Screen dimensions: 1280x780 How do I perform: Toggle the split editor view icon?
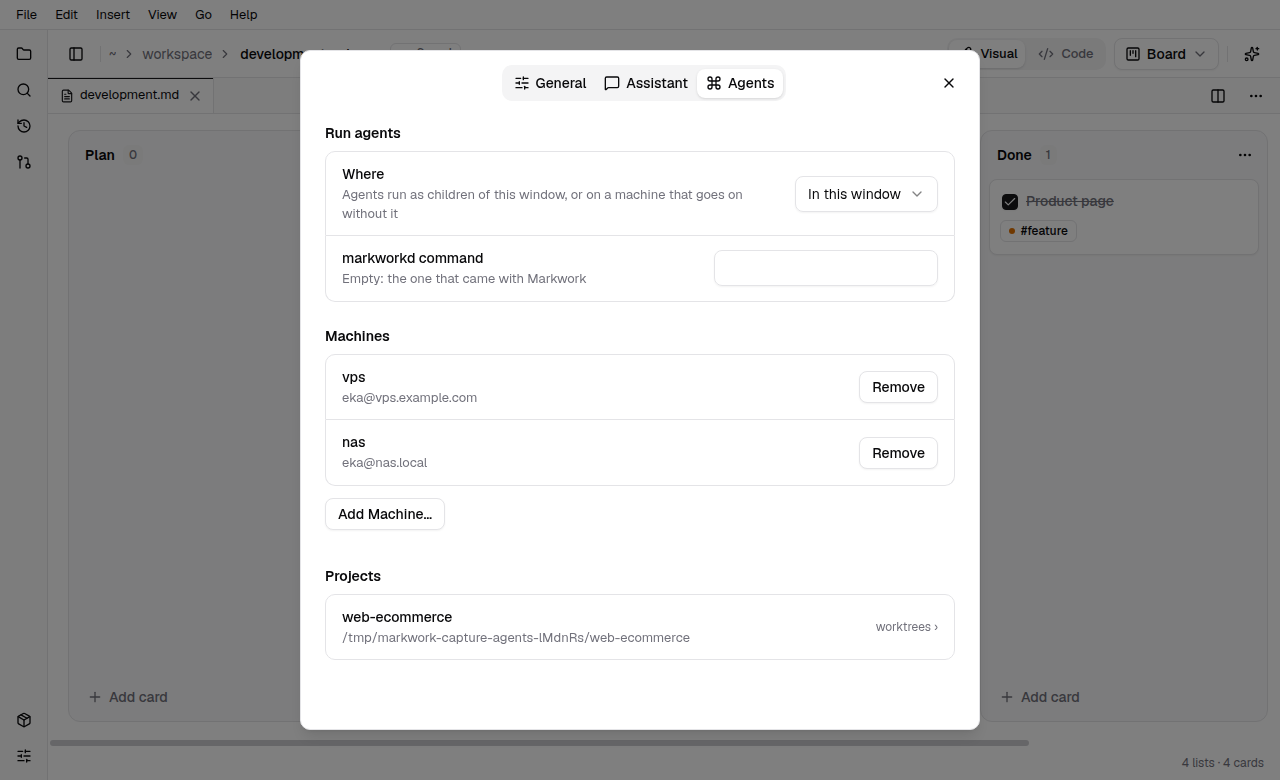click(1218, 96)
